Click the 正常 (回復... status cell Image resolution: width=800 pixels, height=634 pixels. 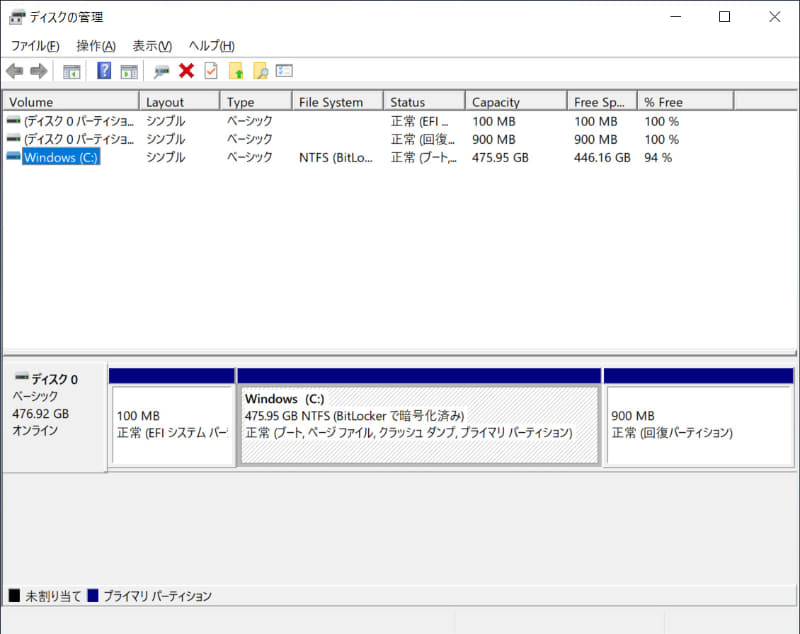[422, 139]
